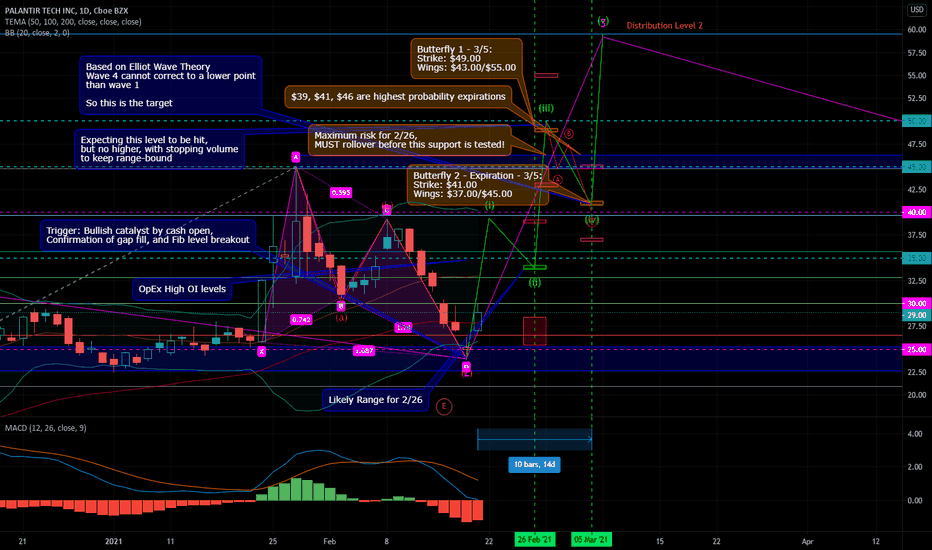Click the 'OpEx High OI levels' label
This screenshot has width=932, height=550.
click(x=182, y=290)
